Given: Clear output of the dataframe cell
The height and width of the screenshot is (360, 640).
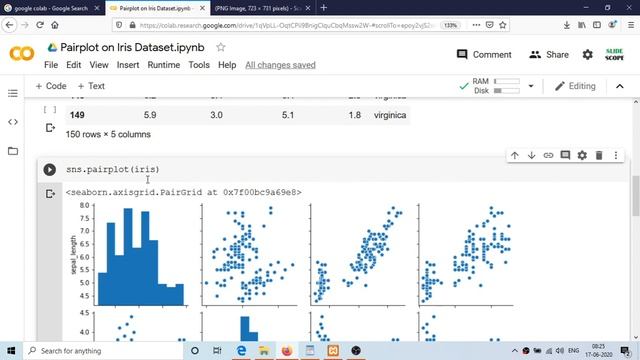Looking at the screenshot, I should pyautogui.click(x=50, y=128).
